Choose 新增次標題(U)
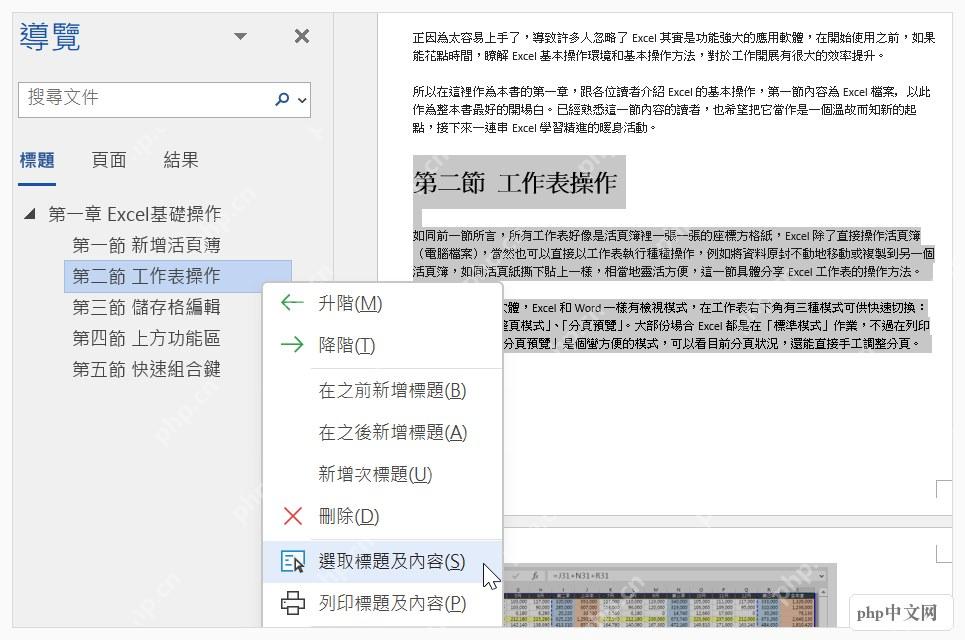 coord(382,474)
